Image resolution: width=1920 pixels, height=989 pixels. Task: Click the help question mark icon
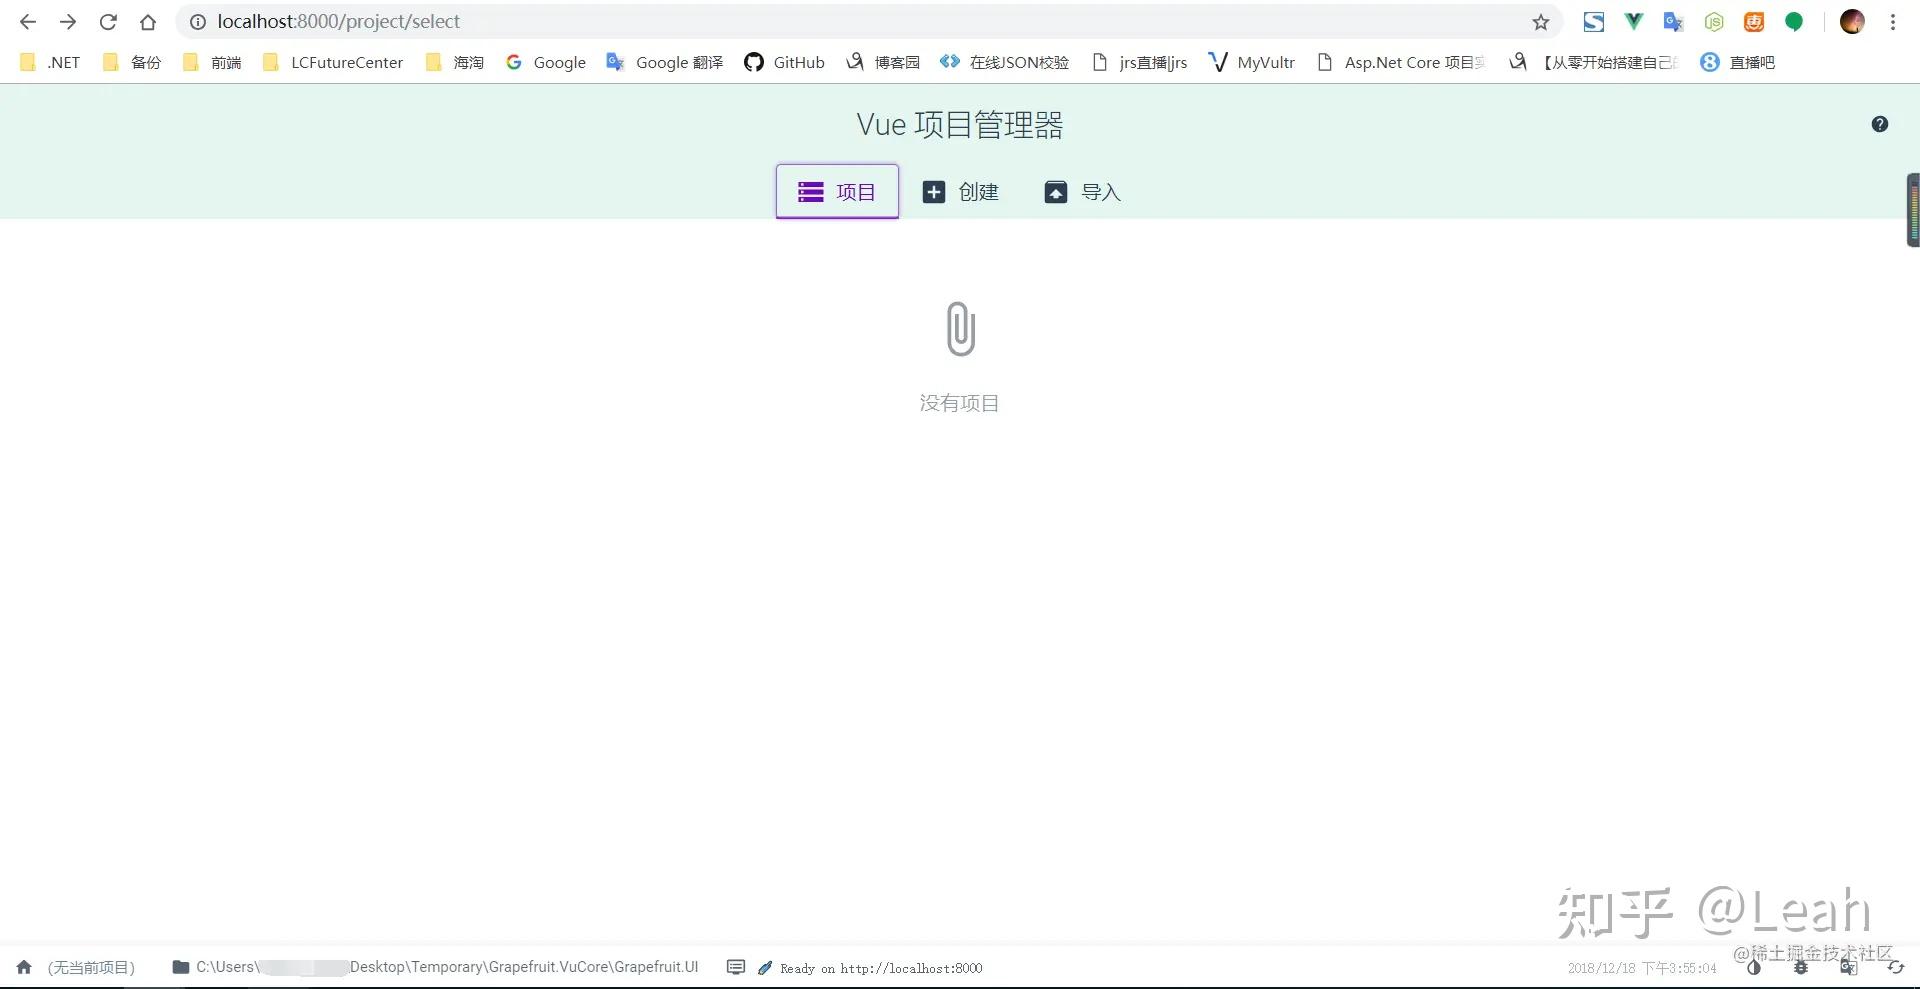1880,124
